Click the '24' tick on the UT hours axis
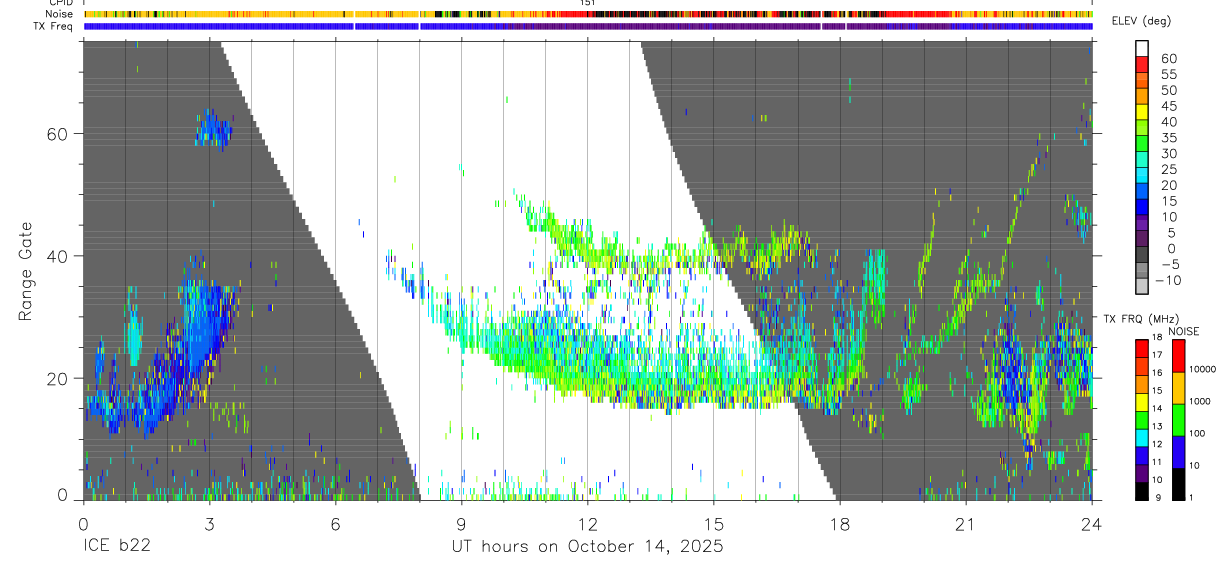This screenshot has height=567, width=1228. [x=1091, y=524]
